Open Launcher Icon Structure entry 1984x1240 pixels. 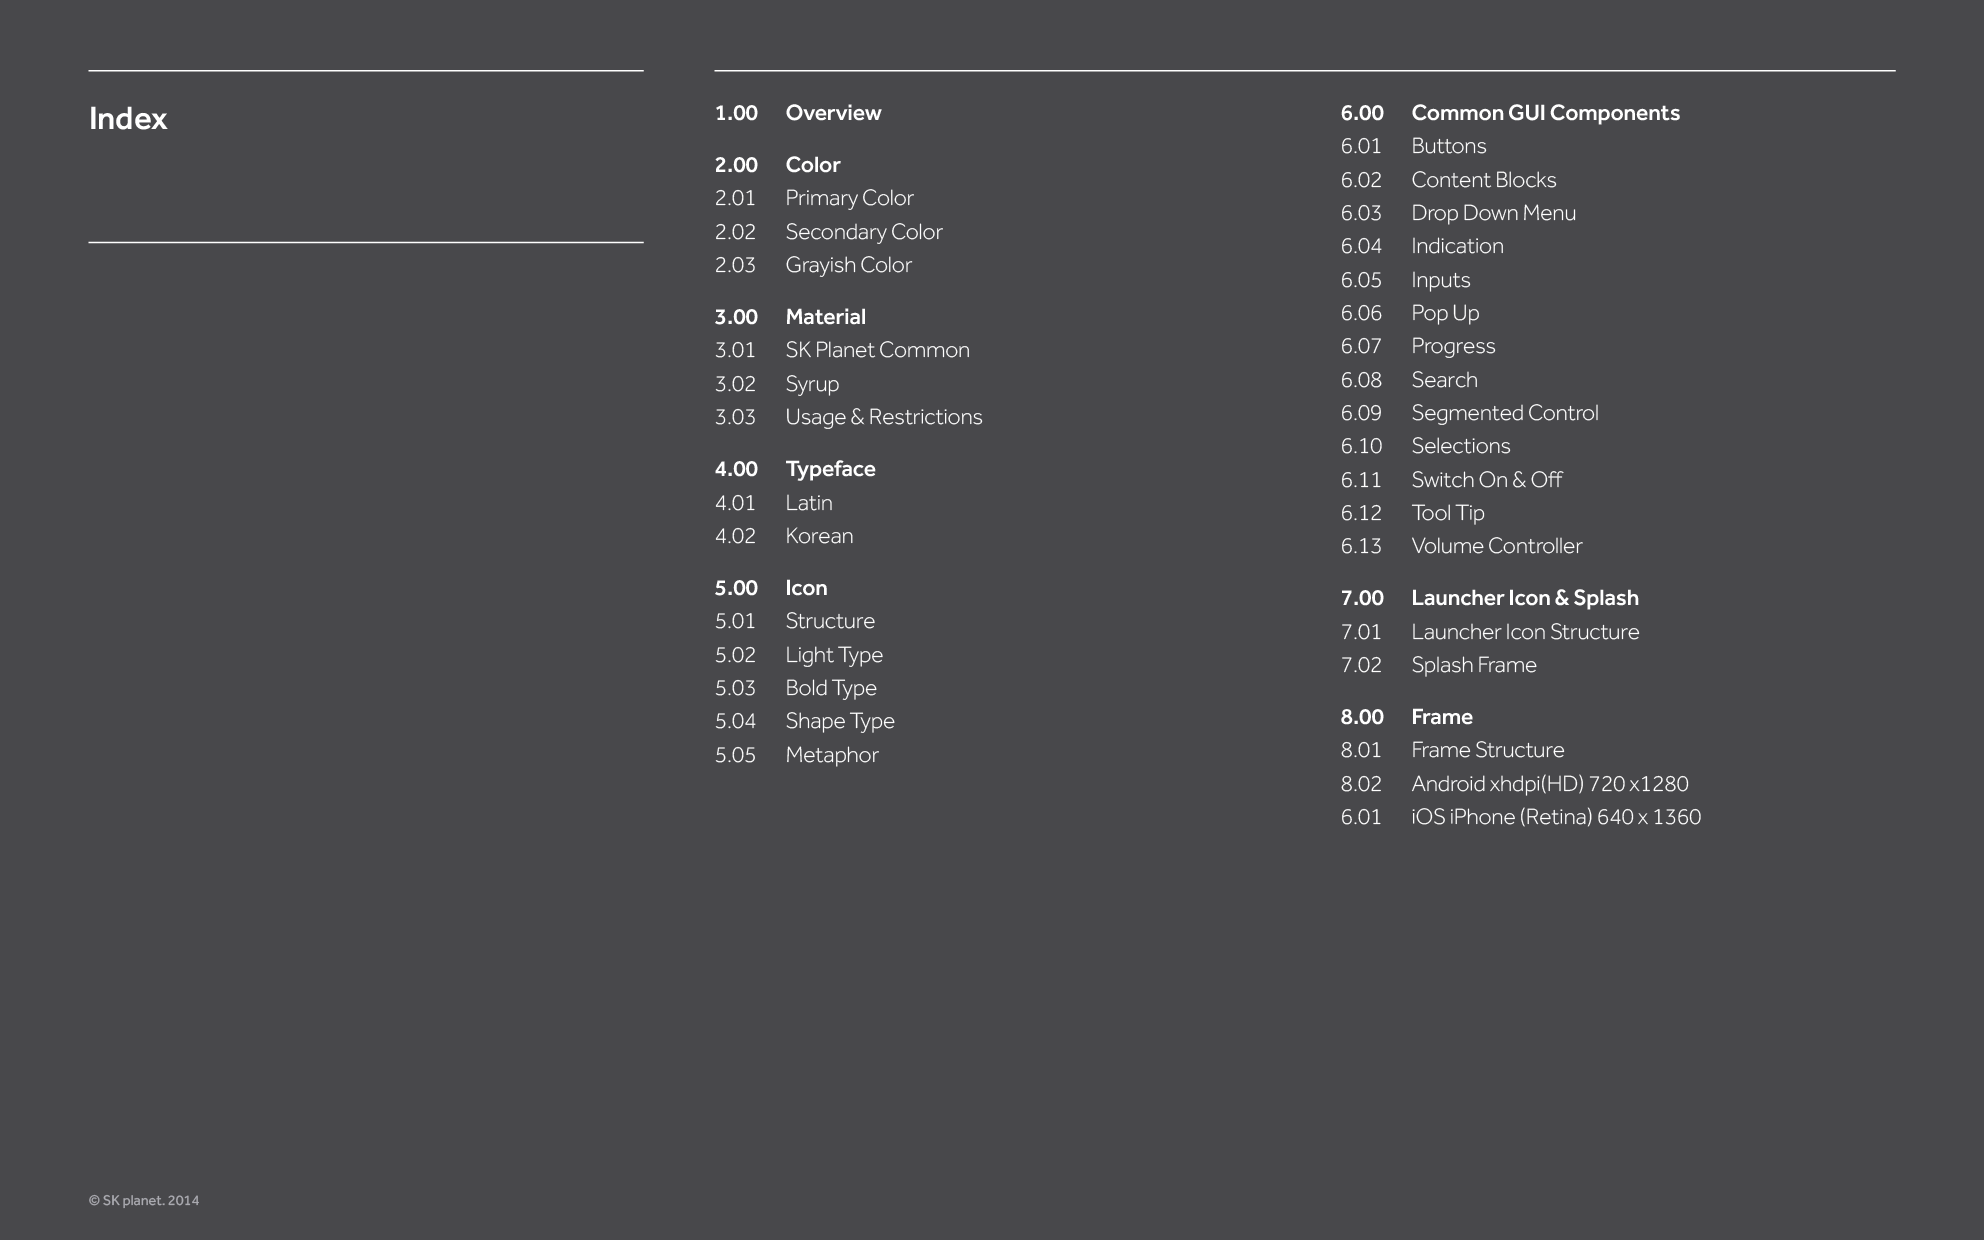click(x=1525, y=632)
